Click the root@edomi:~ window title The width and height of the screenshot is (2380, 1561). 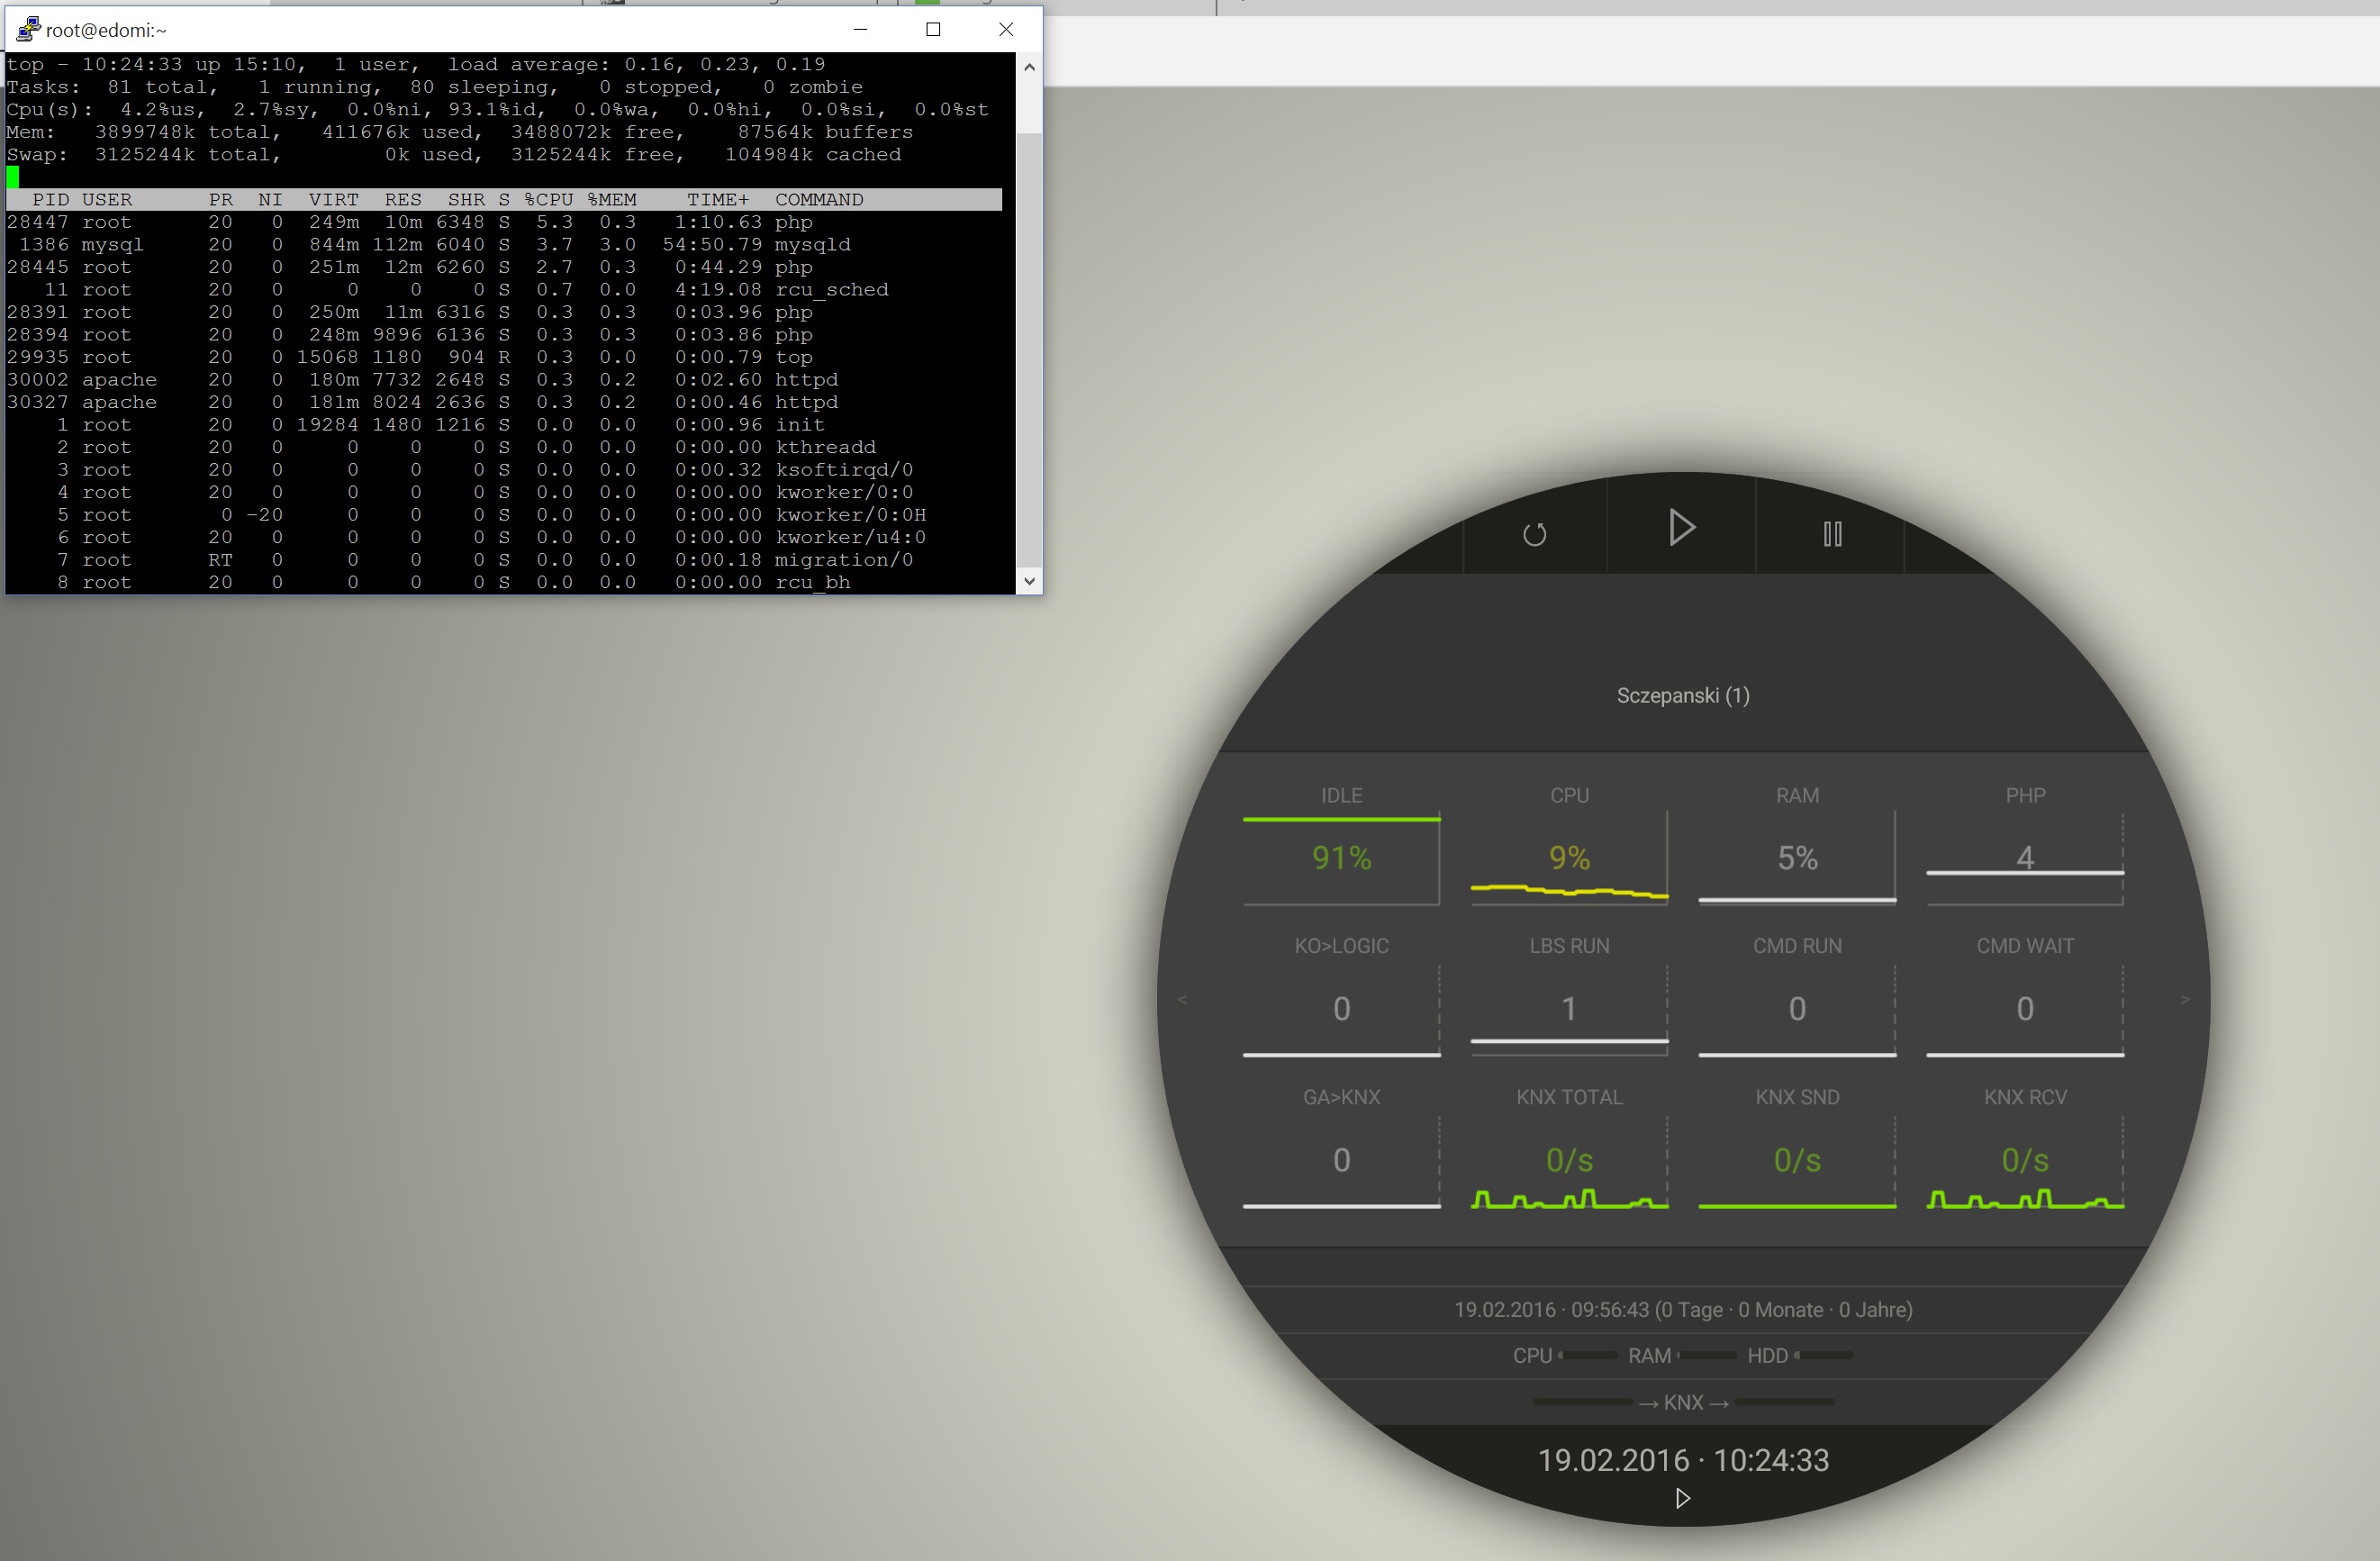(x=106, y=30)
